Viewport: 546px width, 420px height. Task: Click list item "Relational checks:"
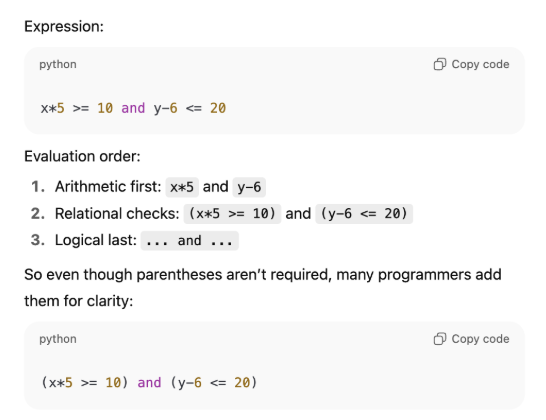[x=117, y=213]
